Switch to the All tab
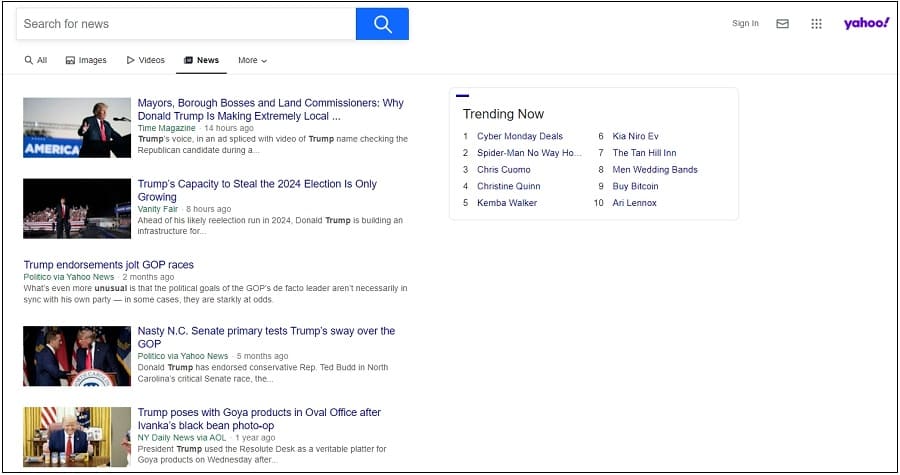Image resolution: width=900 pixels, height=475 pixels. [36, 60]
